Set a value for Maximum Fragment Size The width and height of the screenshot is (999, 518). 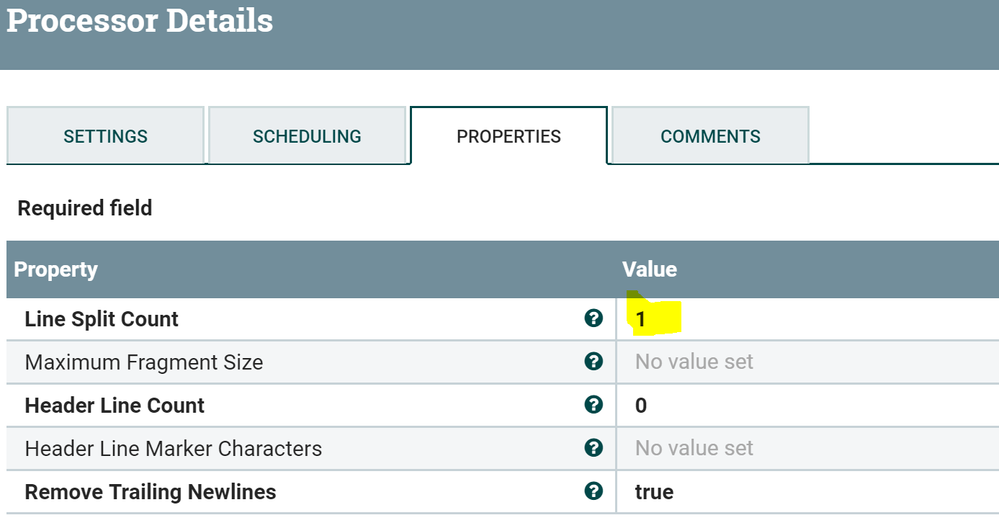(694, 362)
